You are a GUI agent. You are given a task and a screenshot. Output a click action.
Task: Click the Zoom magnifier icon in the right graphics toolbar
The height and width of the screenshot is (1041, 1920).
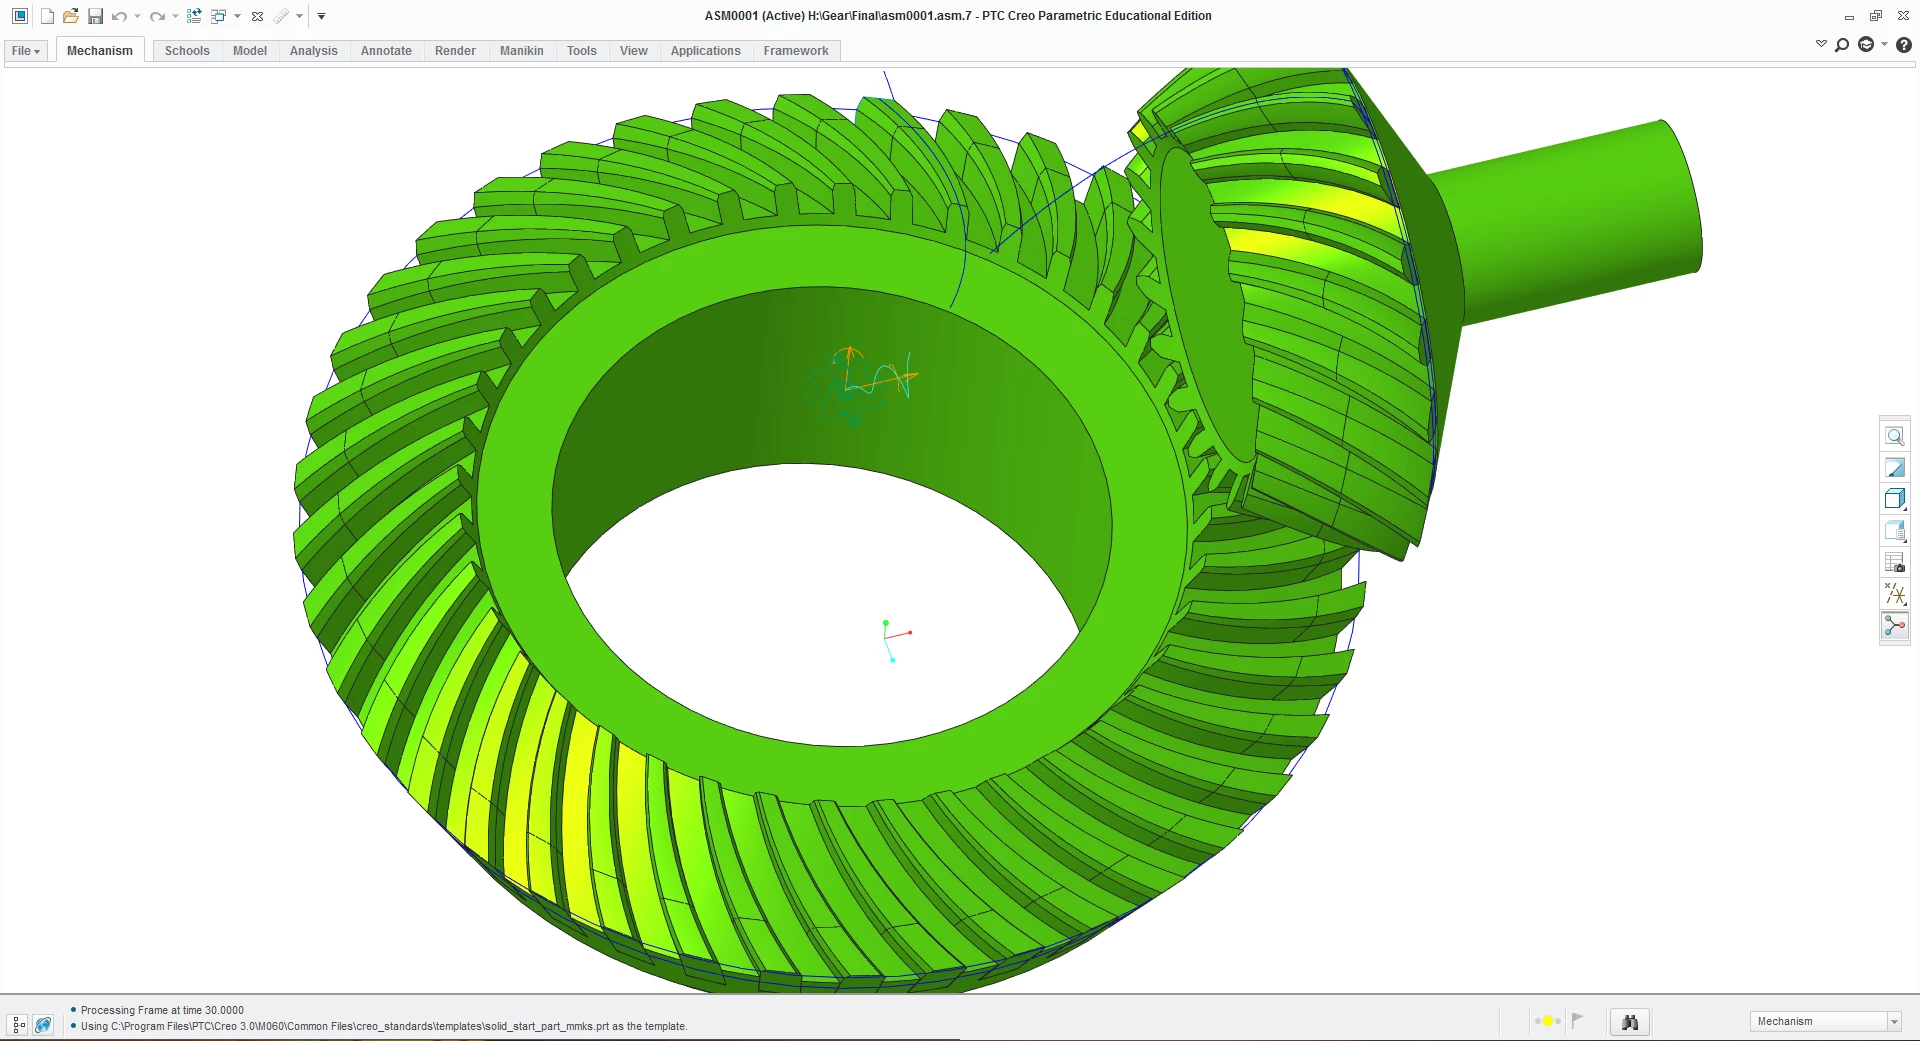pos(1895,436)
